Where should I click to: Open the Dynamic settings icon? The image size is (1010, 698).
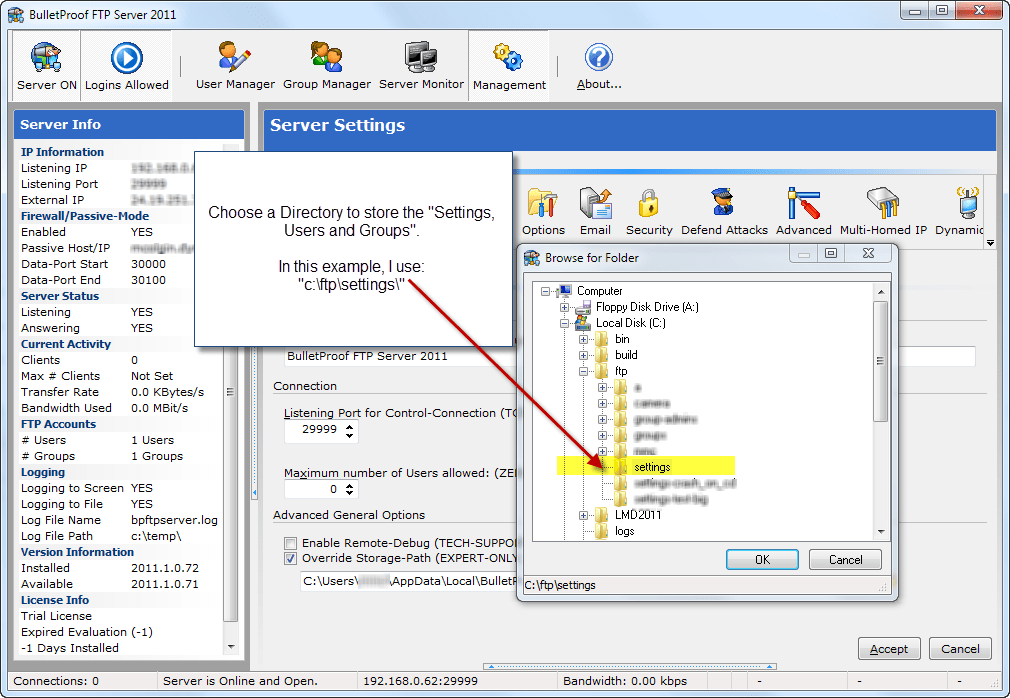pyautogui.click(x=959, y=211)
